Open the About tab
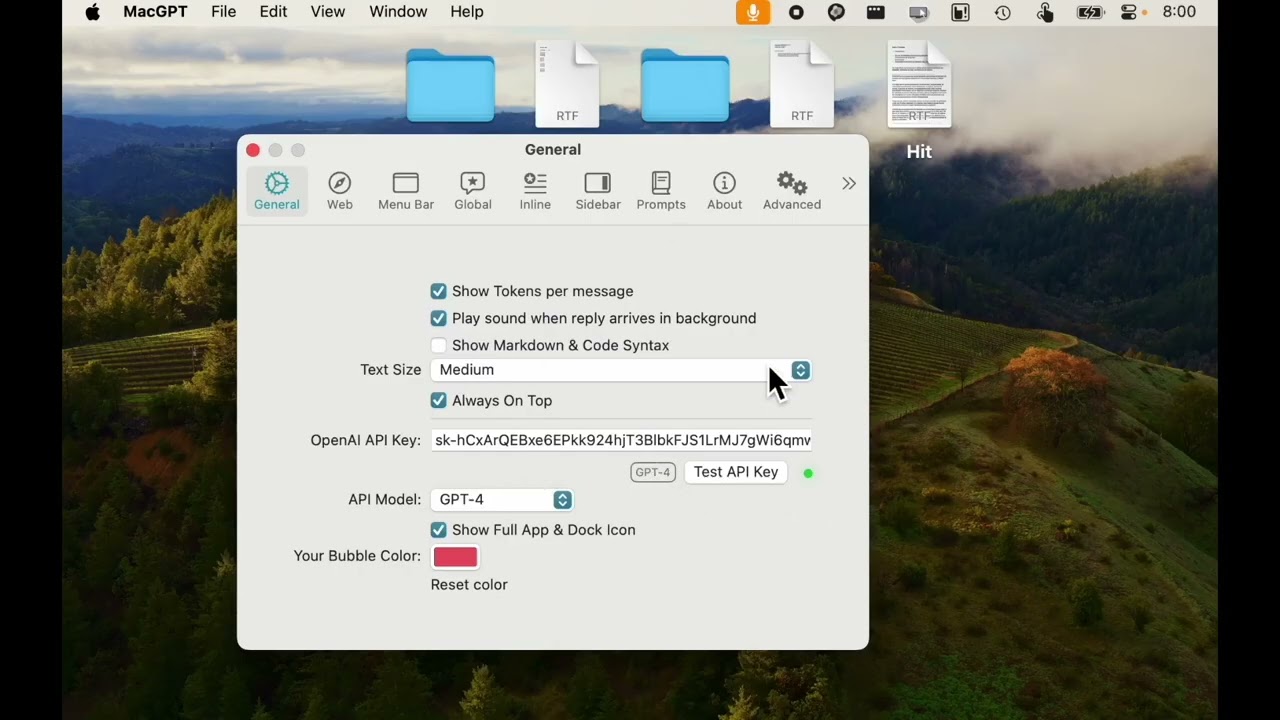The image size is (1280, 720). point(725,191)
